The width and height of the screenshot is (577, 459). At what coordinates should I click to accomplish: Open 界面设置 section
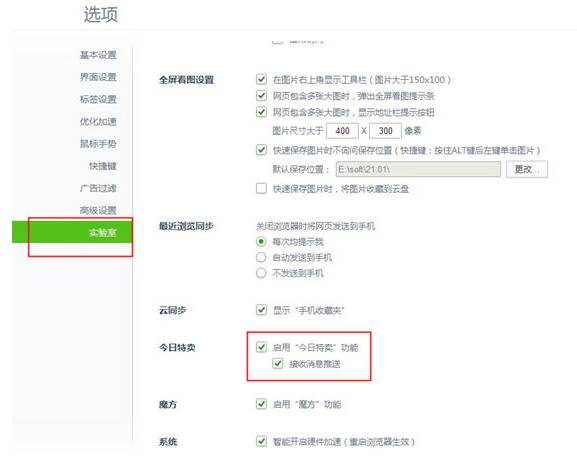click(98, 77)
